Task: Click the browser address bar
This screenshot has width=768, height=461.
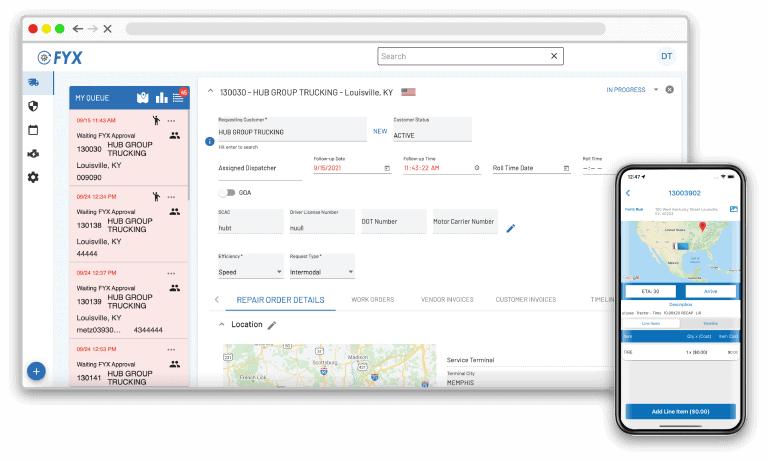Action: (x=365, y=29)
